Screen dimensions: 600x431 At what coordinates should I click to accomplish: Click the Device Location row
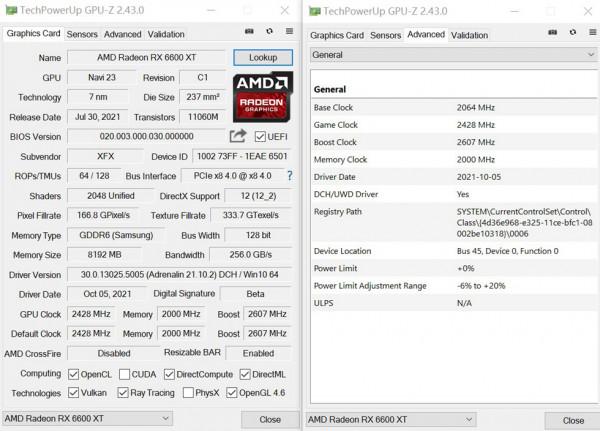(x=454, y=251)
